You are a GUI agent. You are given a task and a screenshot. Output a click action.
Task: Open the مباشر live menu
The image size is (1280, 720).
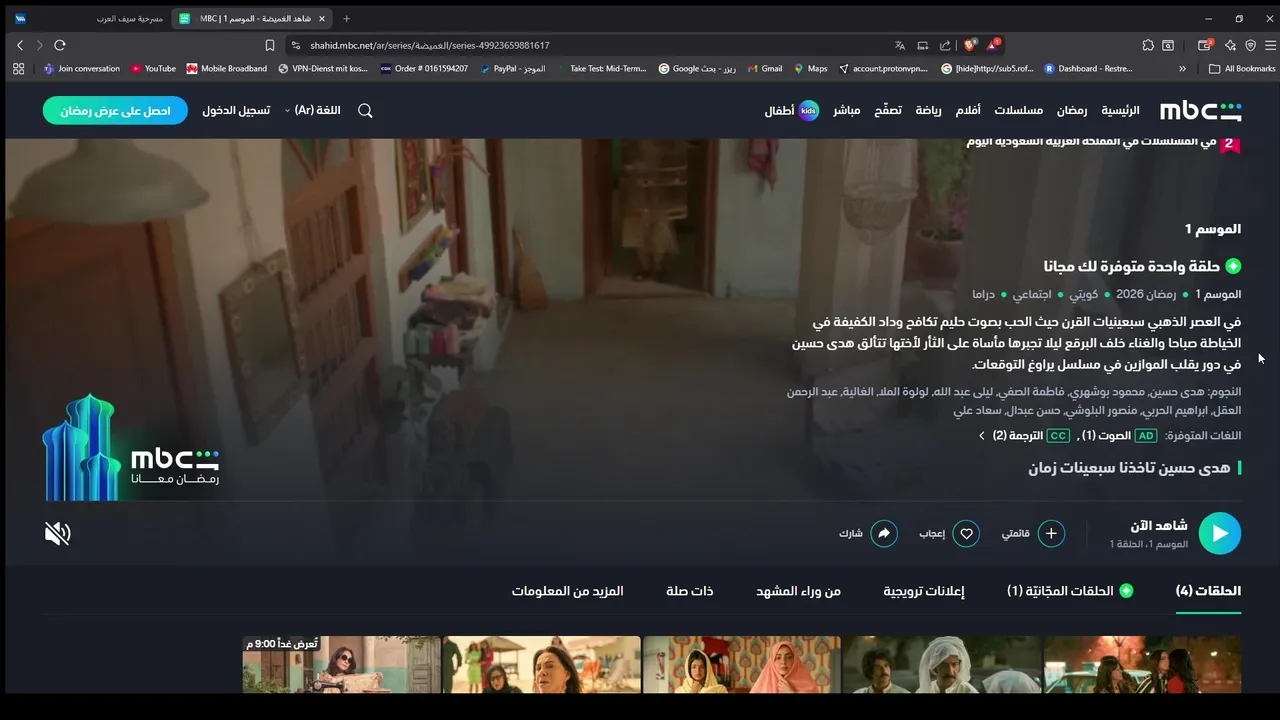coord(847,110)
